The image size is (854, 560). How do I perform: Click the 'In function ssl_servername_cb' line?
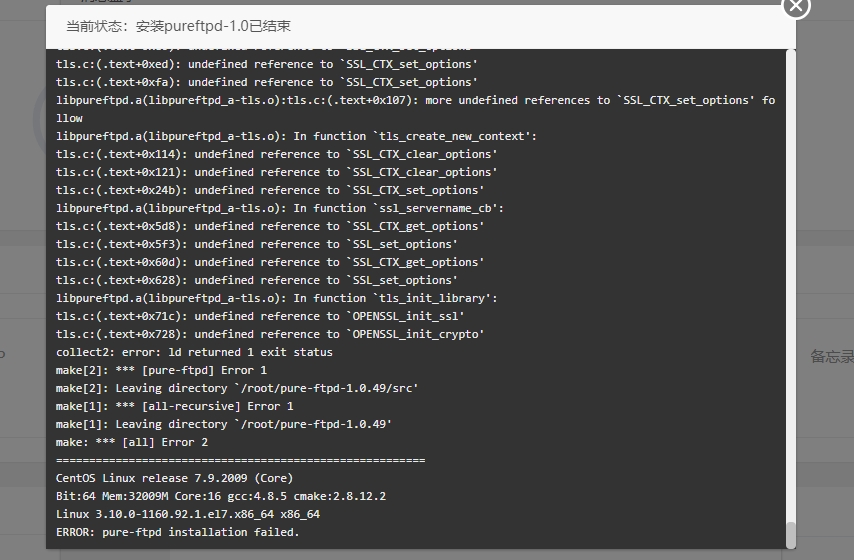[280, 209]
